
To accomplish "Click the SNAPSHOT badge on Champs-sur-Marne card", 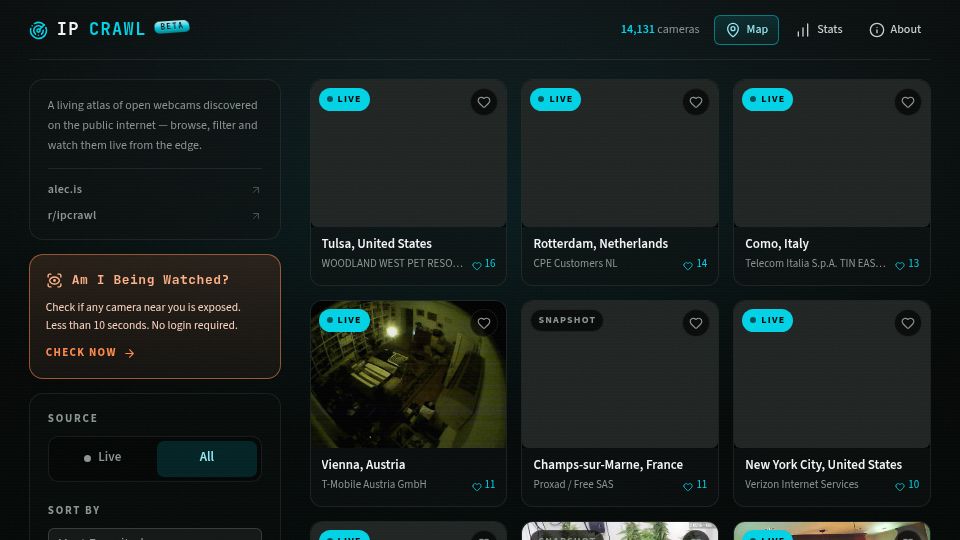I will 567,320.
